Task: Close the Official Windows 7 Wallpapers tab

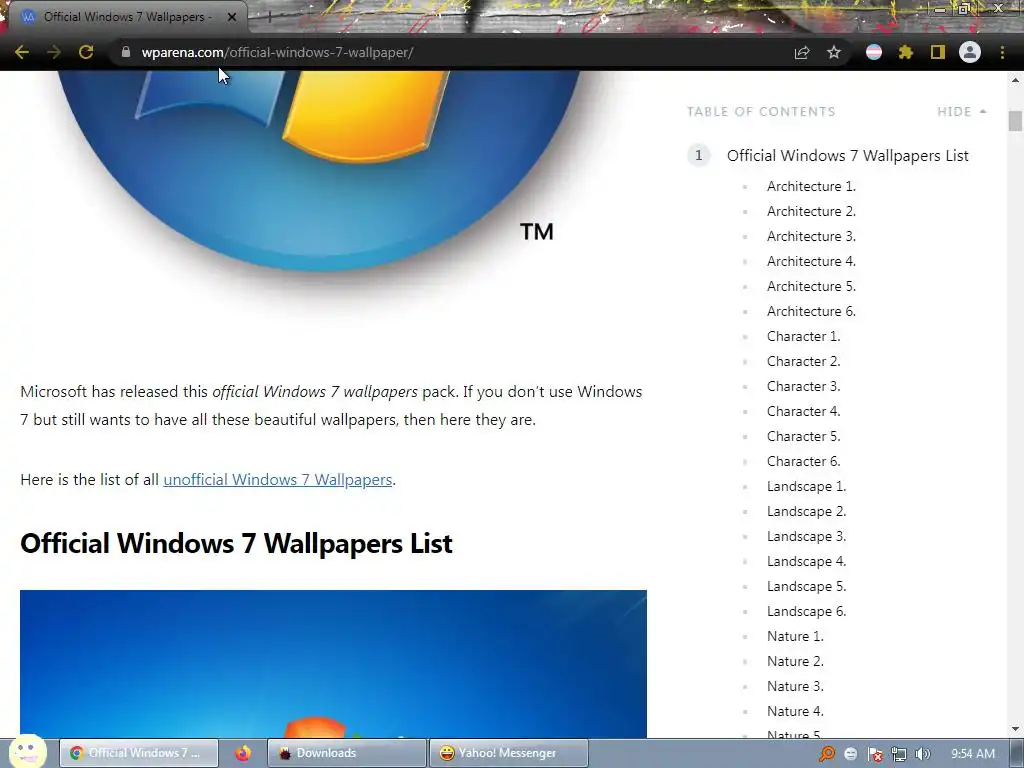Action: point(232,17)
